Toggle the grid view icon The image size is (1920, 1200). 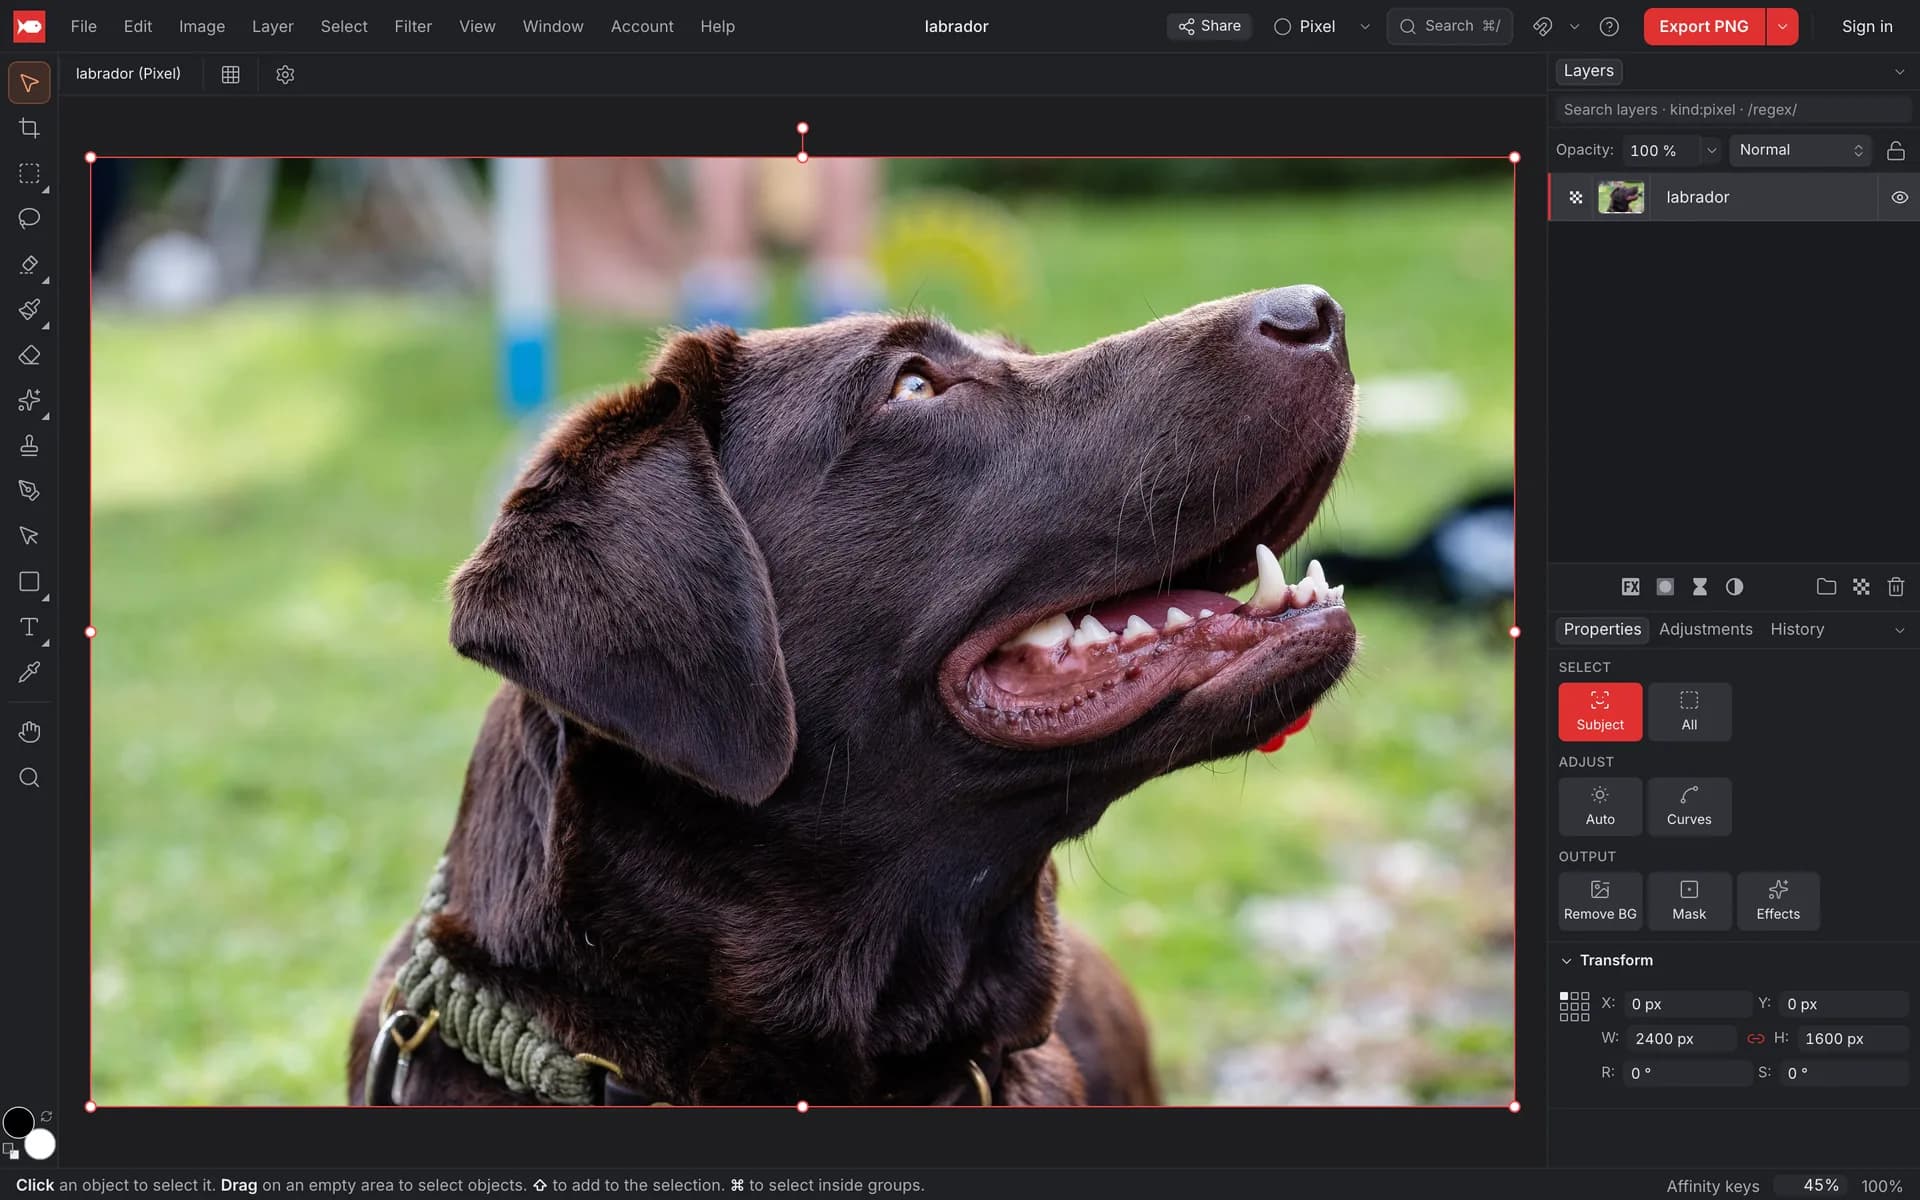pos(230,74)
